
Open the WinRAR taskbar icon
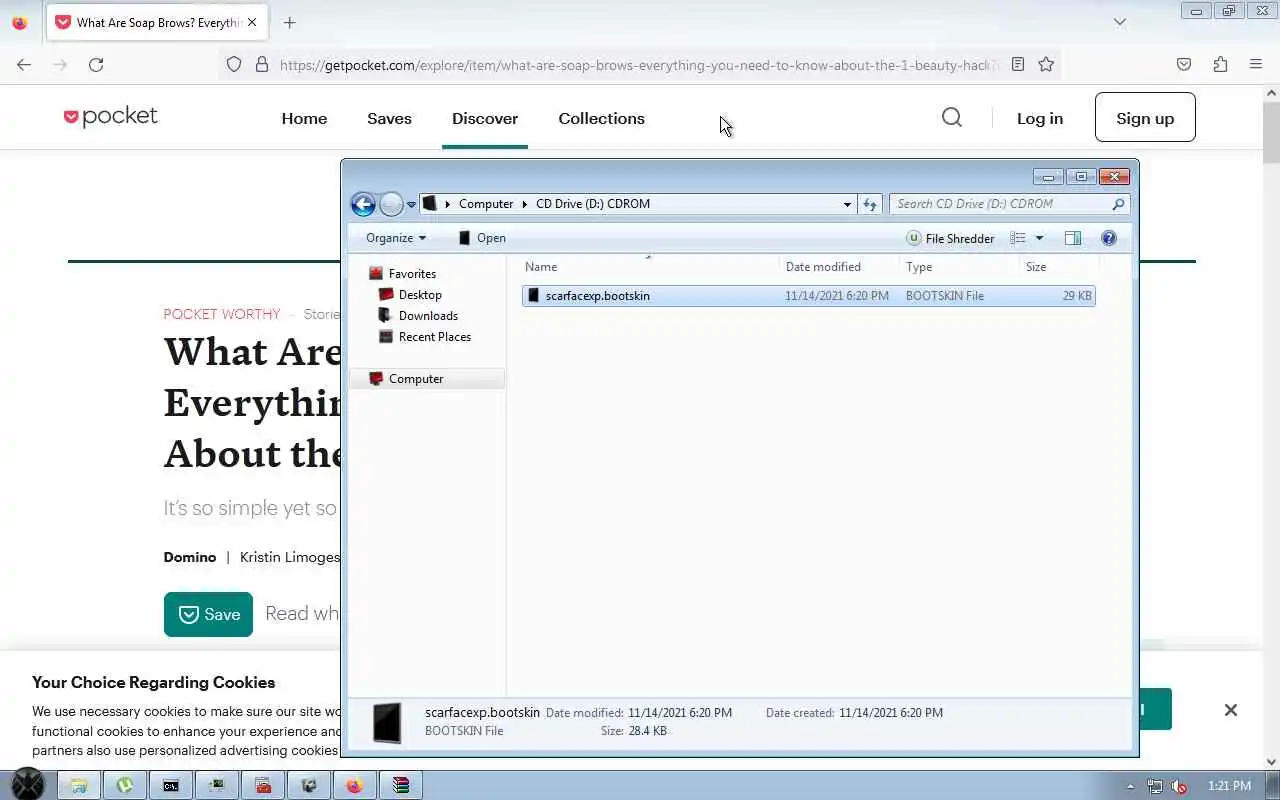point(401,786)
